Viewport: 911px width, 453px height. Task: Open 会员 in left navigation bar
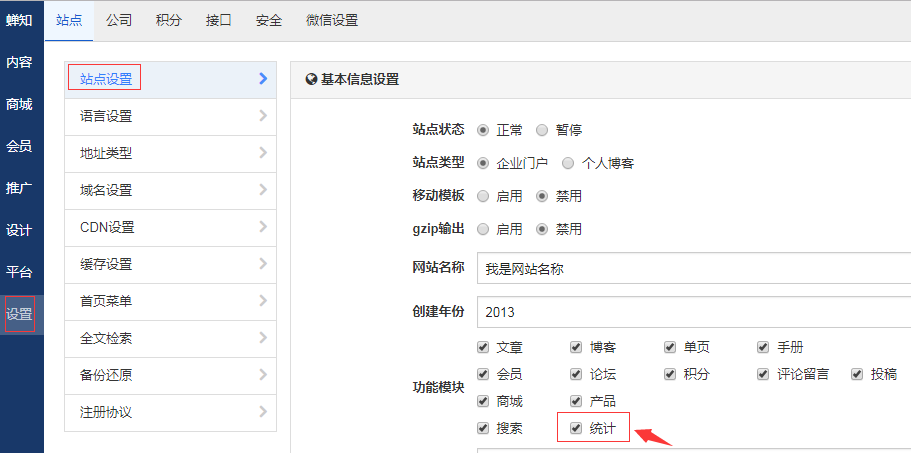click(x=19, y=146)
